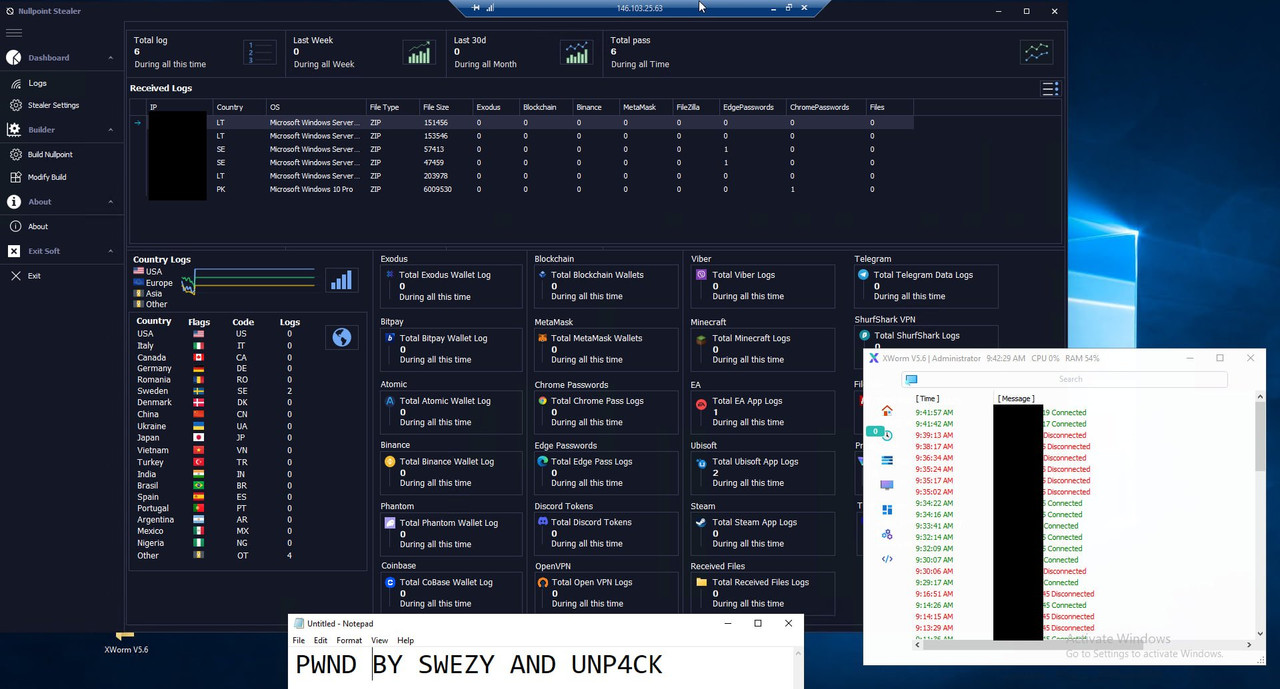Click the Total log numbered list icon
The height and width of the screenshot is (689, 1280).
(x=260, y=52)
